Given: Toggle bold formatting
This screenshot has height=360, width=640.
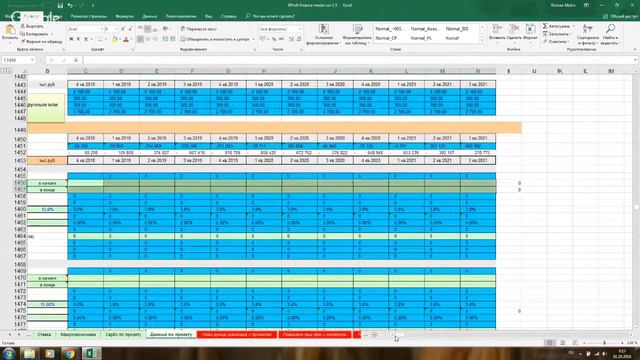Looking at the screenshot, I should coord(71,39).
